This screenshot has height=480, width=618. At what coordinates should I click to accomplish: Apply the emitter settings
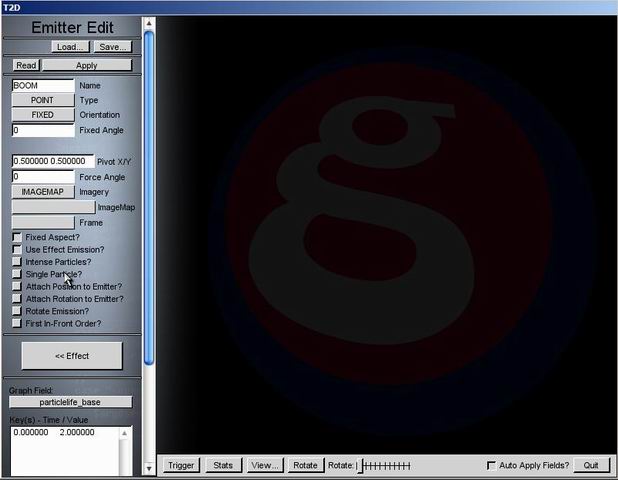87,65
